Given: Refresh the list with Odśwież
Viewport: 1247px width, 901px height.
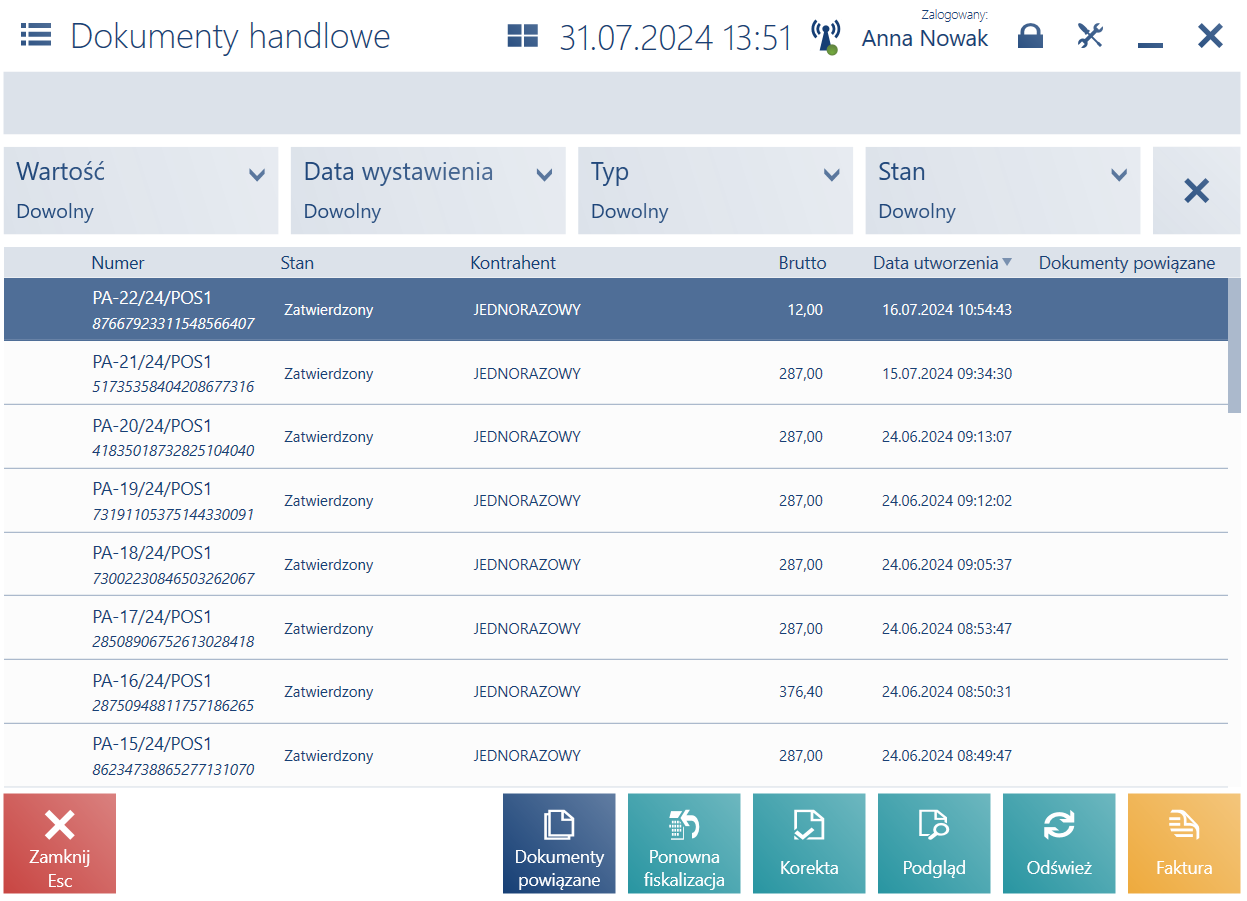Looking at the screenshot, I should (x=1059, y=843).
